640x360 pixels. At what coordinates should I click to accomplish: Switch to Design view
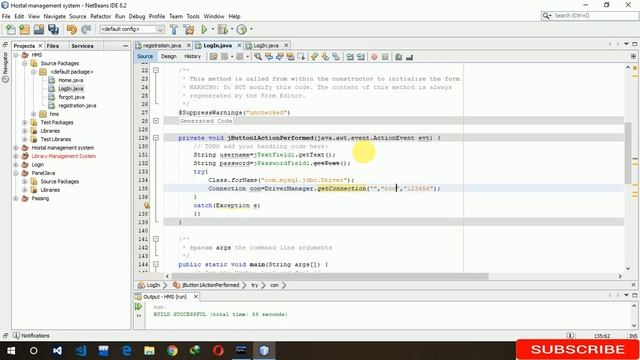pyautogui.click(x=168, y=56)
